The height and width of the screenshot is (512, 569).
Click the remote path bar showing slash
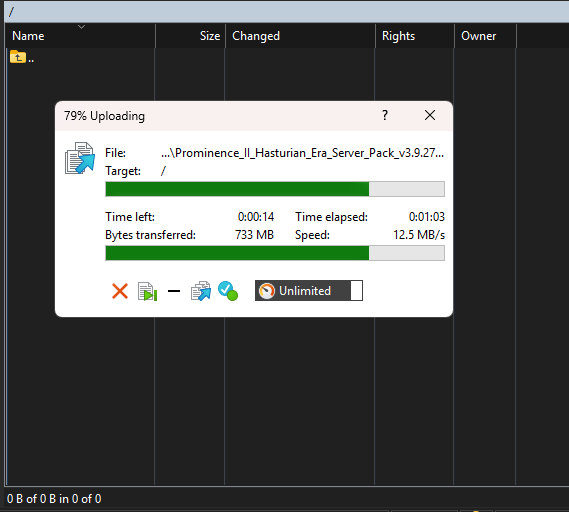287,12
